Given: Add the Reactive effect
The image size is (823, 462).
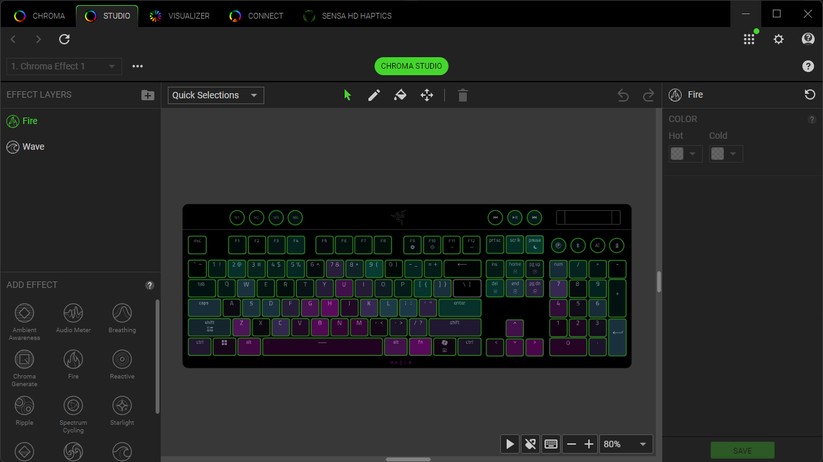Looking at the screenshot, I should 122,364.
